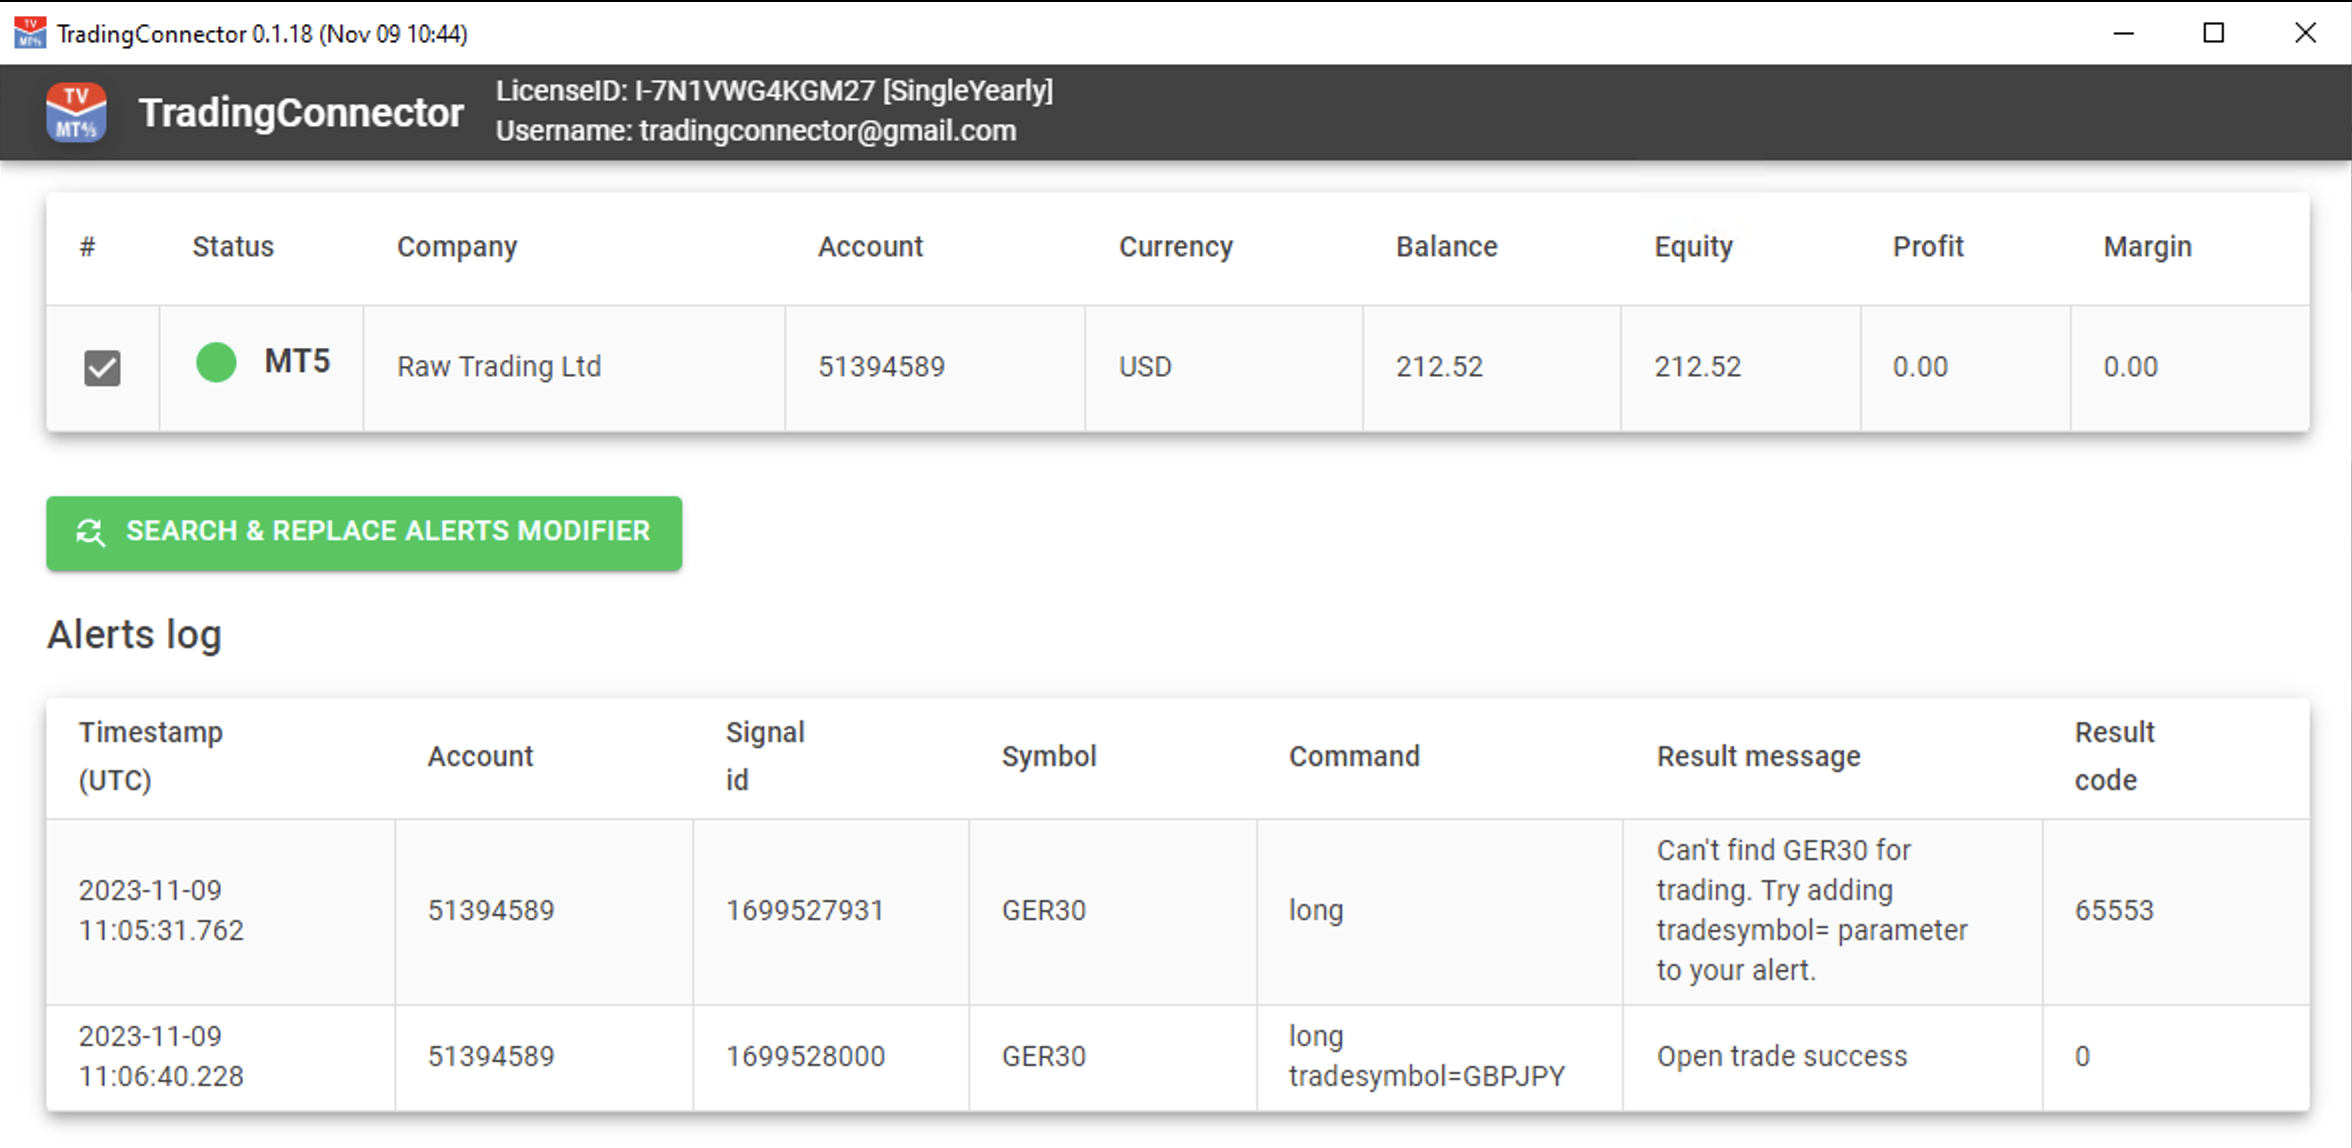Click the Equity column header
2352x1148 pixels.
[x=1692, y=247]
